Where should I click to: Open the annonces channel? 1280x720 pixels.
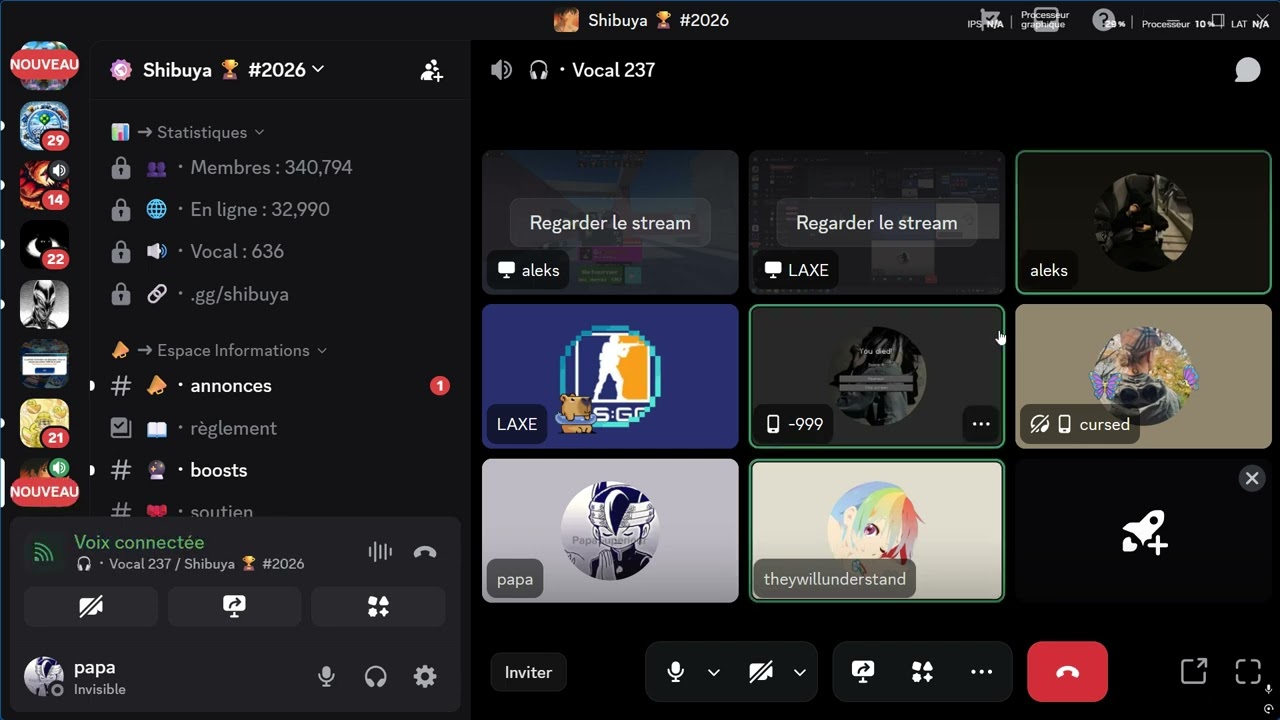pyautogui.click(x=280, y=385)
